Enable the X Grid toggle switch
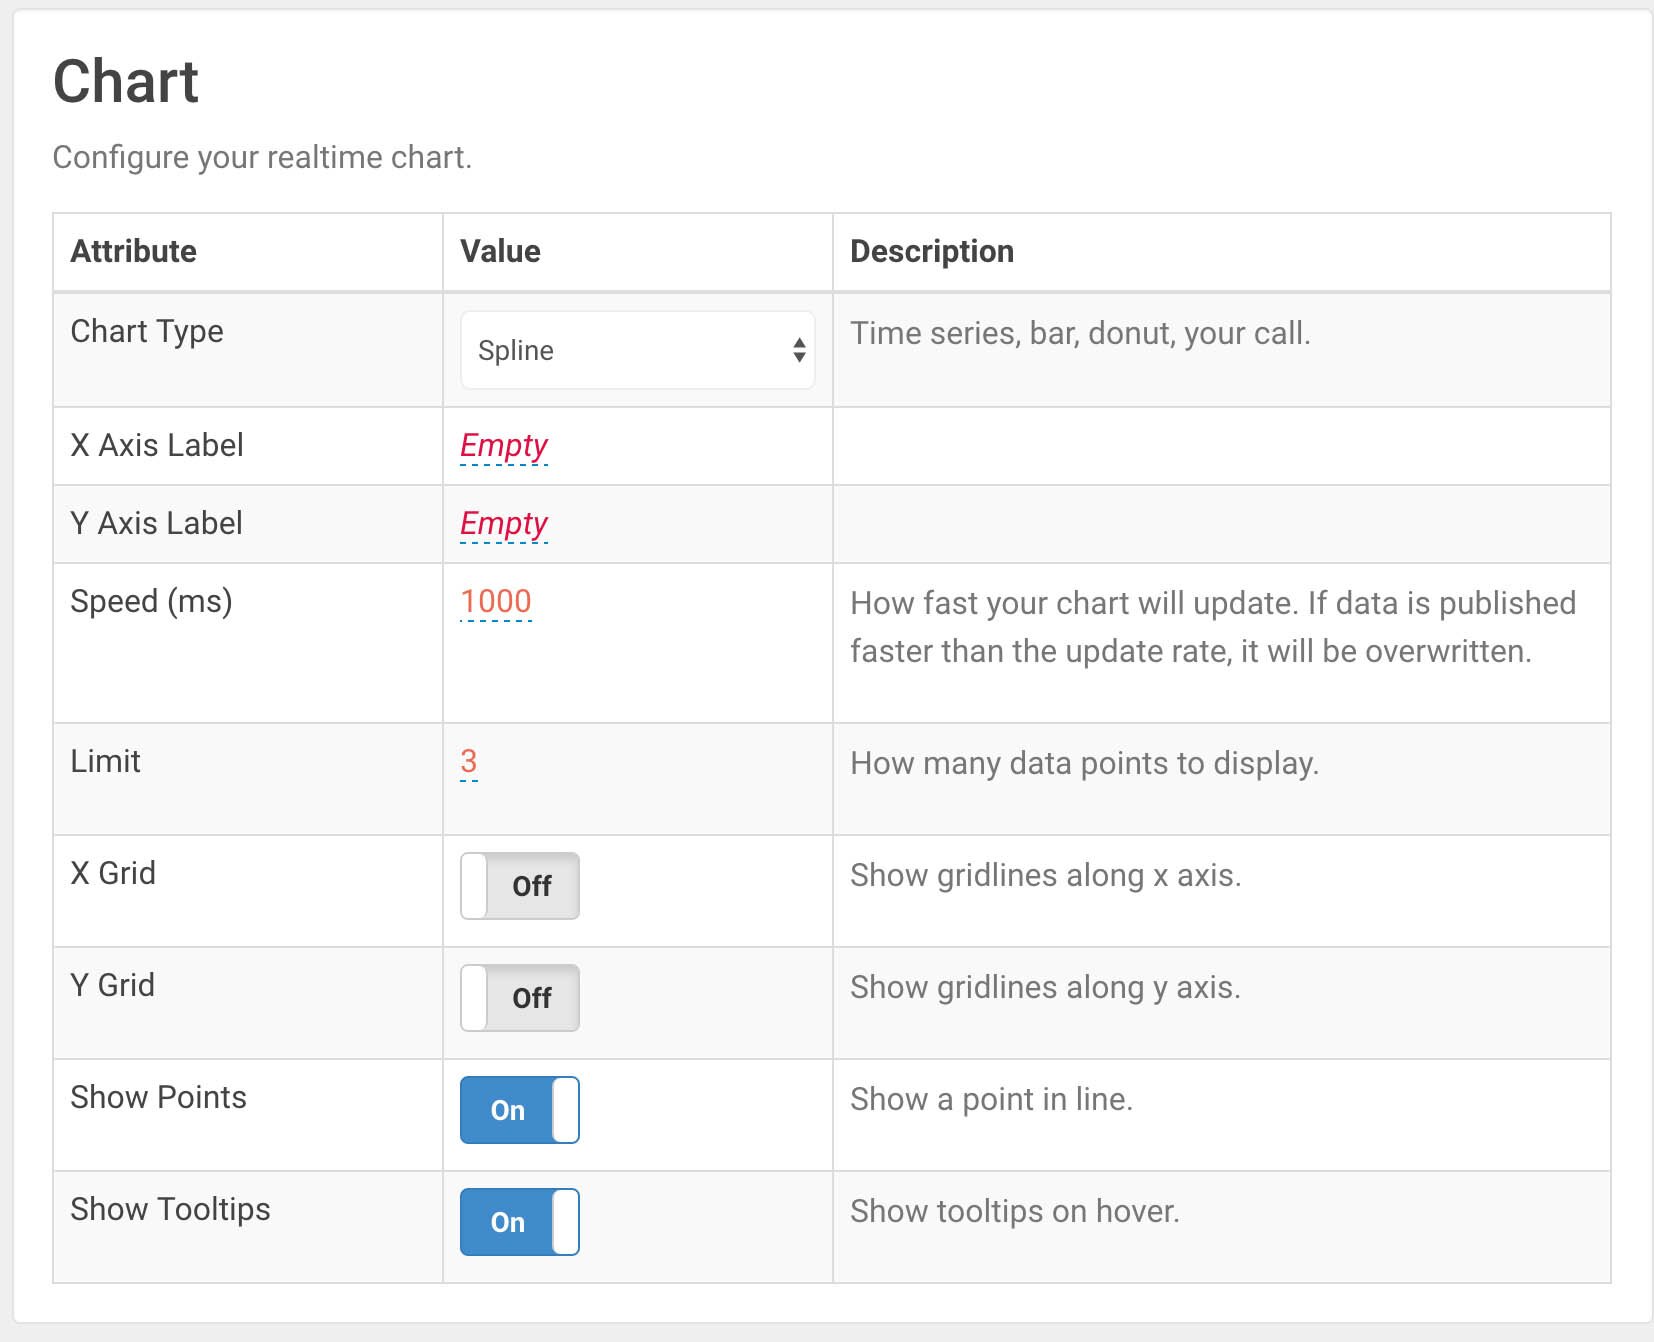Screen dimensions: 1654x1342 tap(519, 886)
